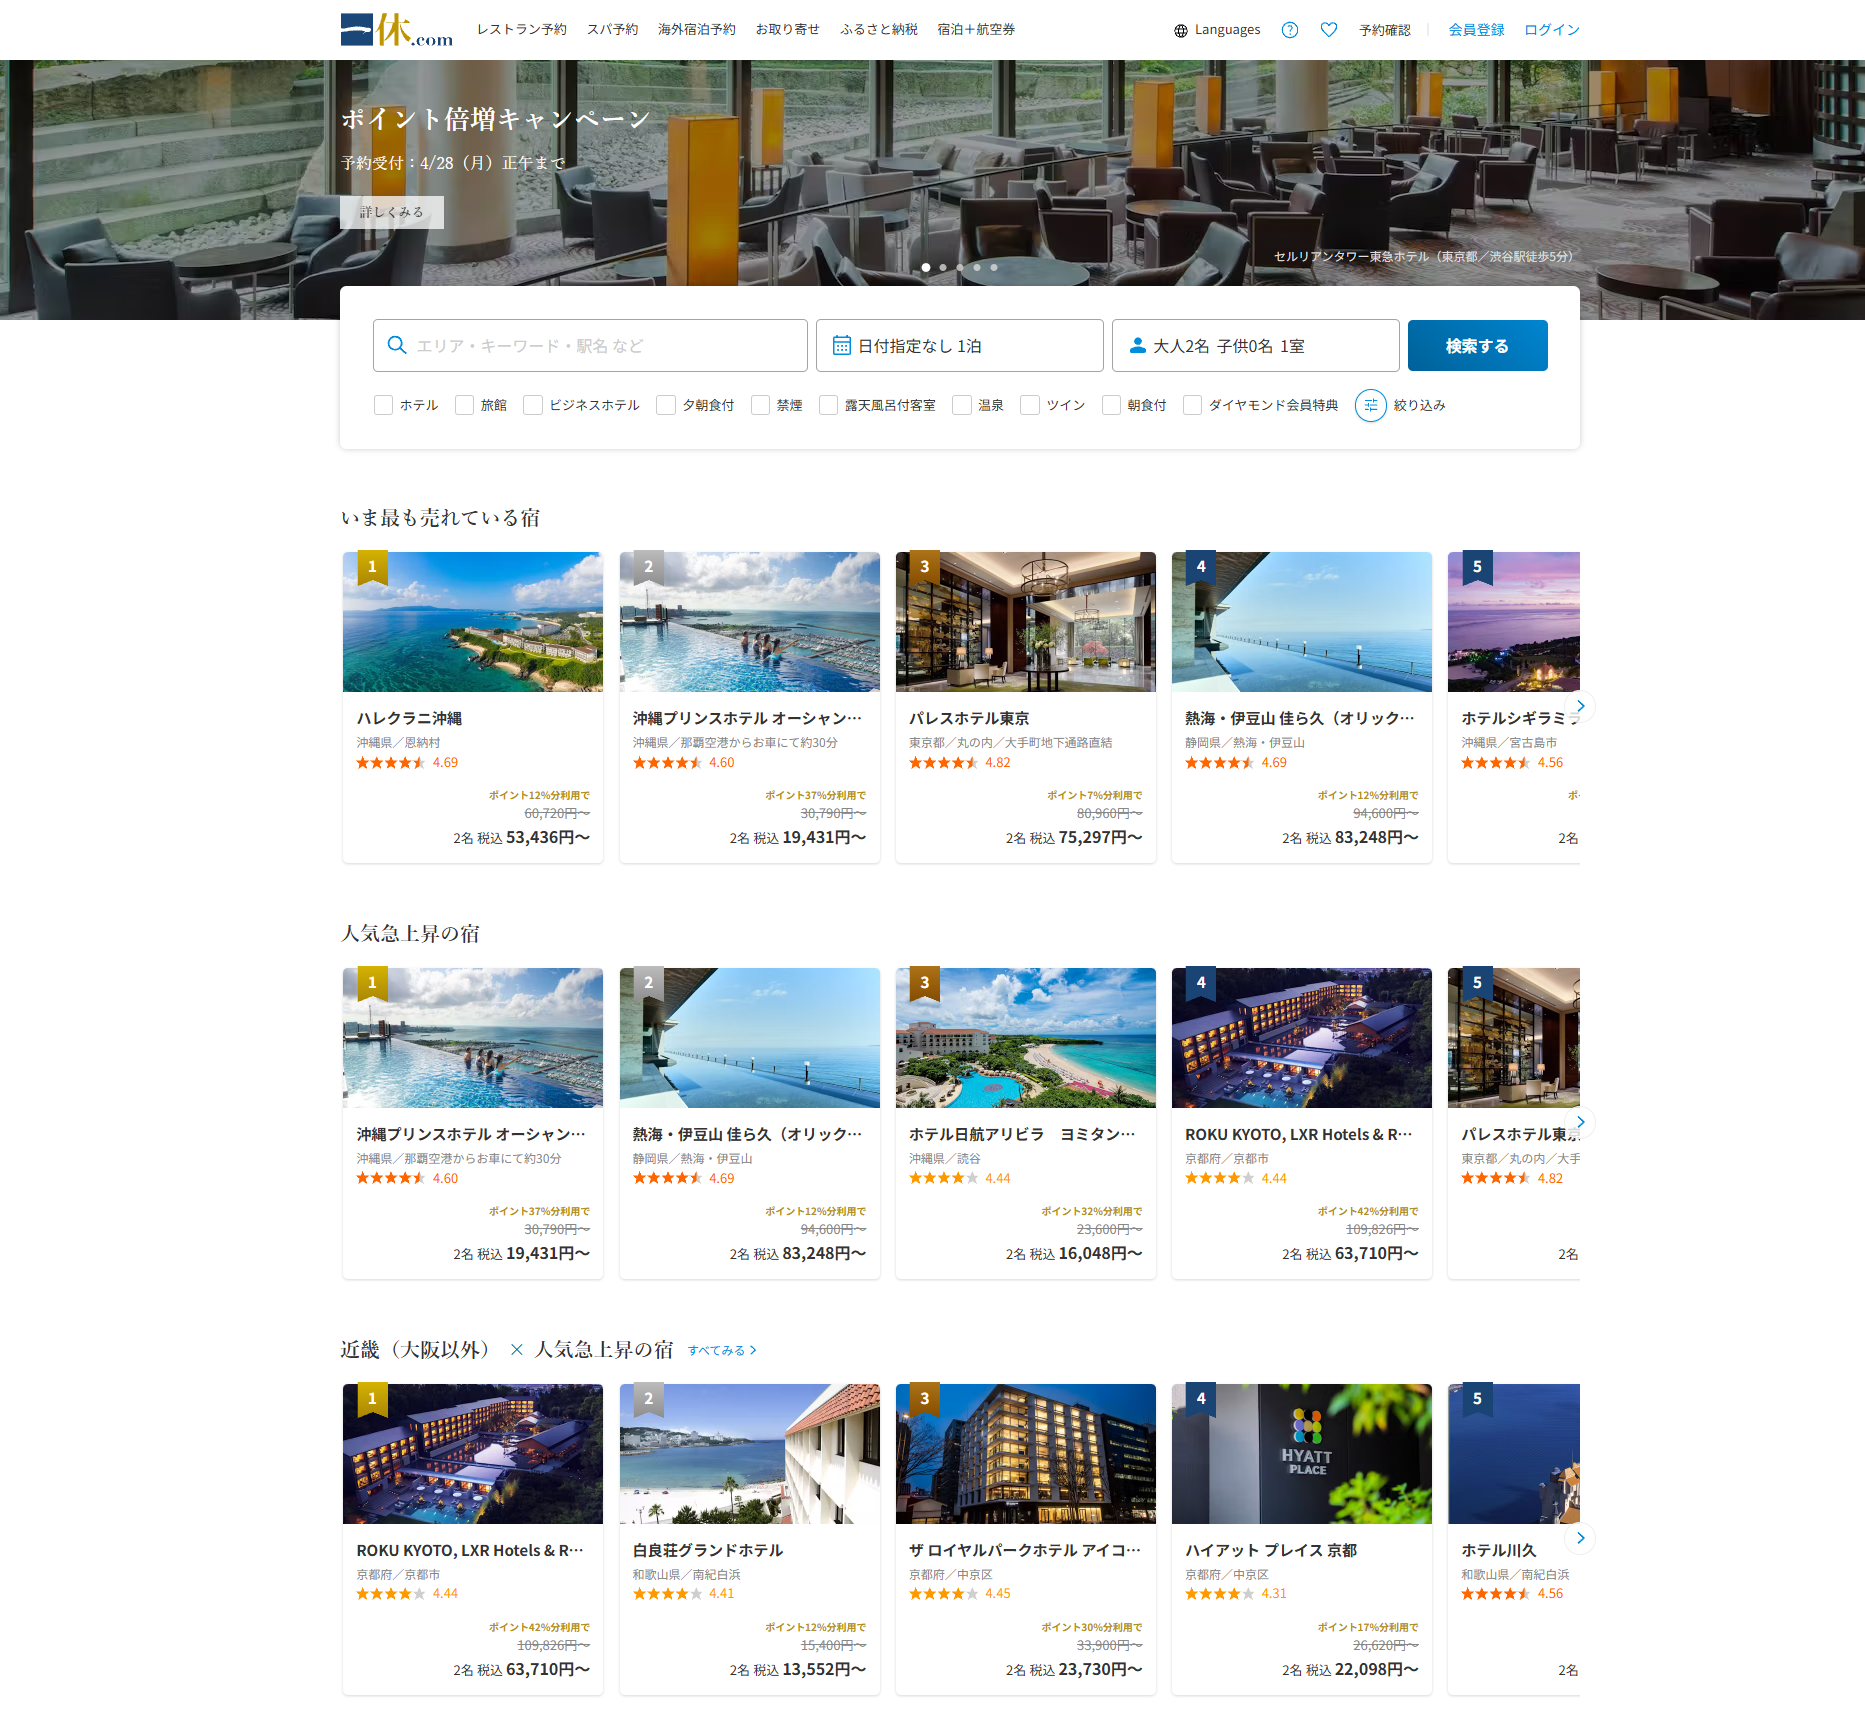Click price 23,730円 on ロイヤルパークホテル card
Screen dimensions: 1865x1715
coord(1100,1669)
